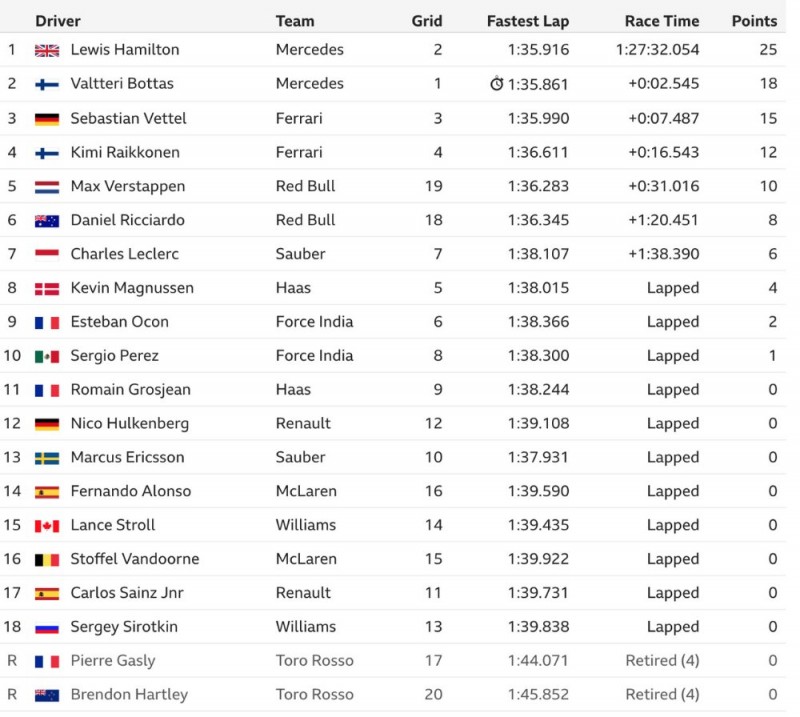Click the Mexican flag beside Sergio Perez
The image size is (800, 717).
[47, 356]
